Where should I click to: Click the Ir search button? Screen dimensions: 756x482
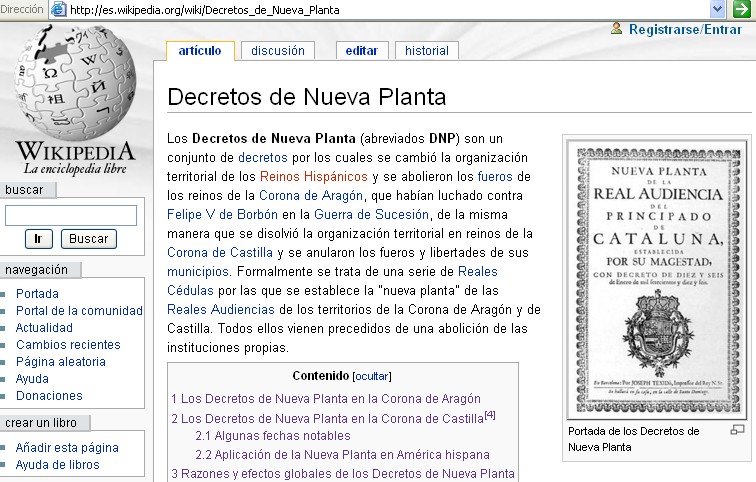[38, 239]
